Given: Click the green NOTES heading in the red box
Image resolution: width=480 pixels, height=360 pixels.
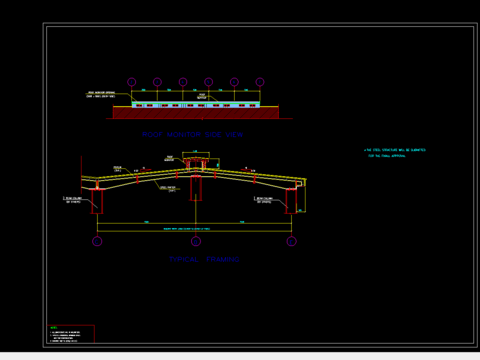Looking at the screenshot, I should point(54,328).
